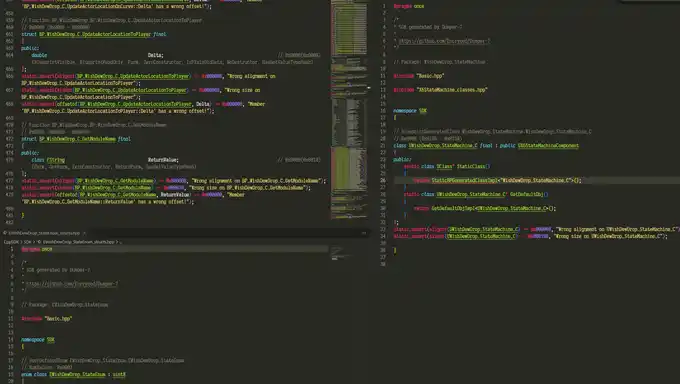Click the GetDefaultObj() function name
The height and width of the screenshot is (384, 680).
[529, 194]
